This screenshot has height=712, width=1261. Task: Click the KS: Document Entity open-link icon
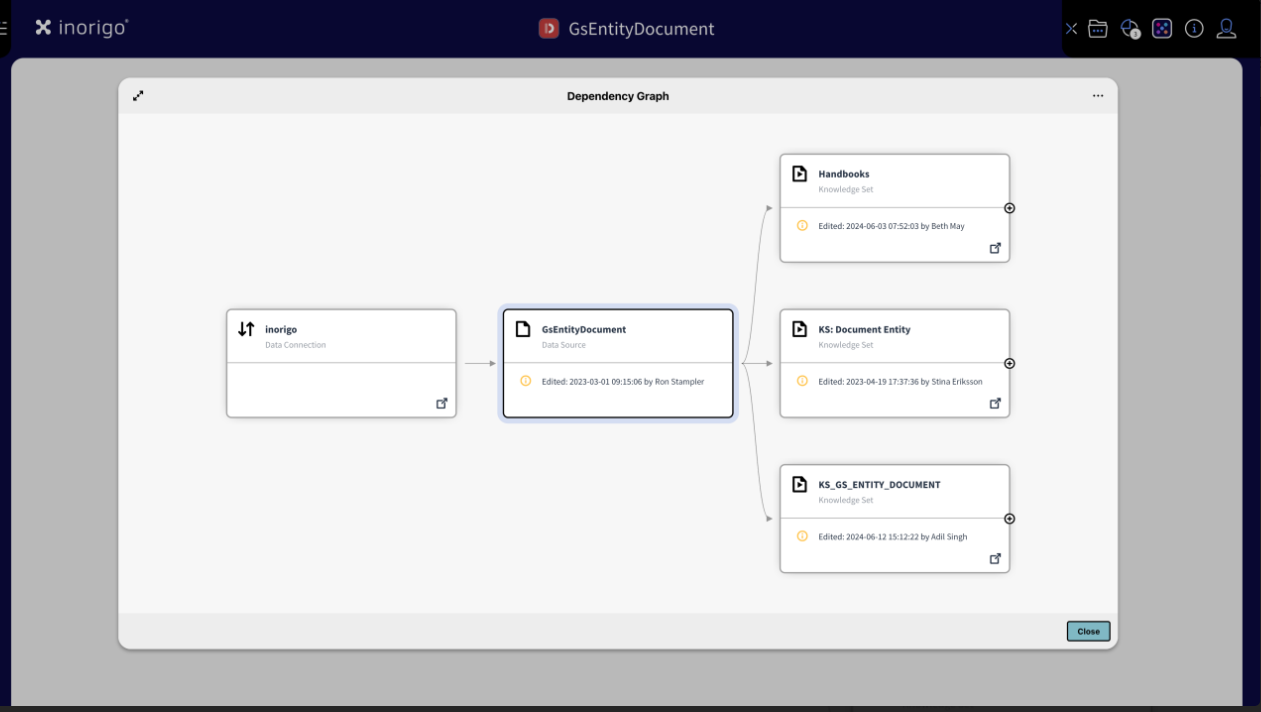pyautogui.click(x=995, y=403)
